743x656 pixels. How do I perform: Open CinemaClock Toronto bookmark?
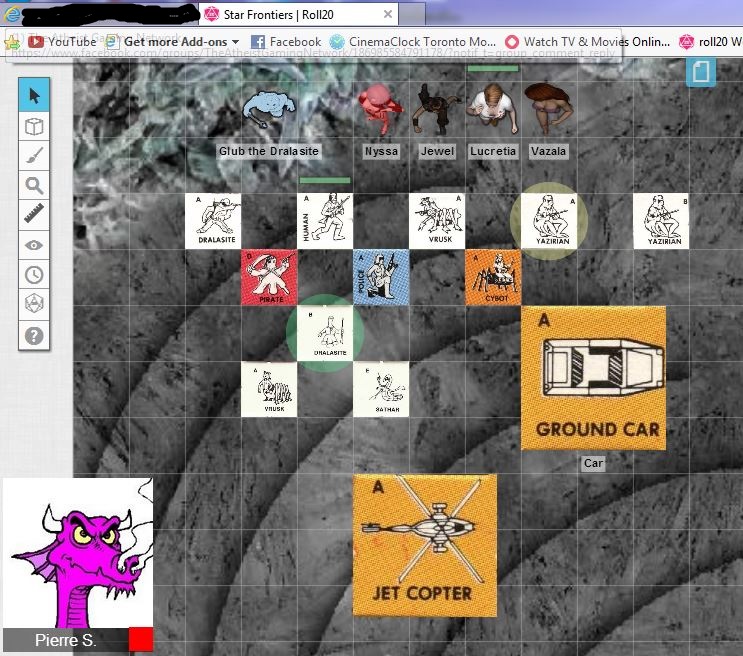click(410, 42)
